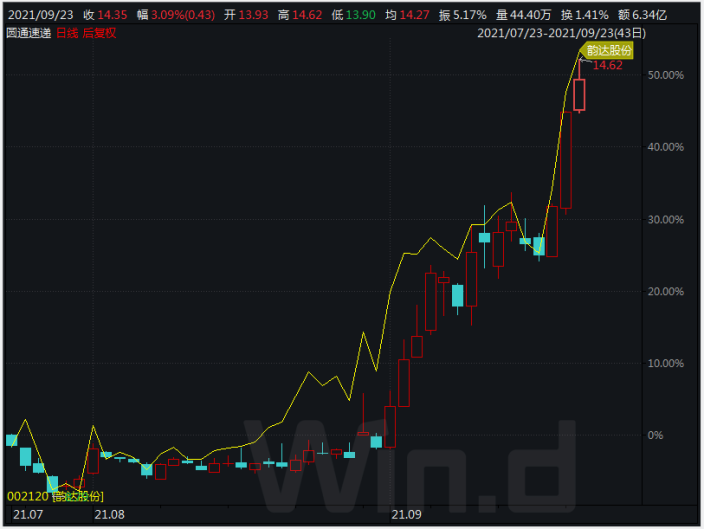Click the 21.09 month marker on time axis

pyautogui.click(x=406, y=515)
